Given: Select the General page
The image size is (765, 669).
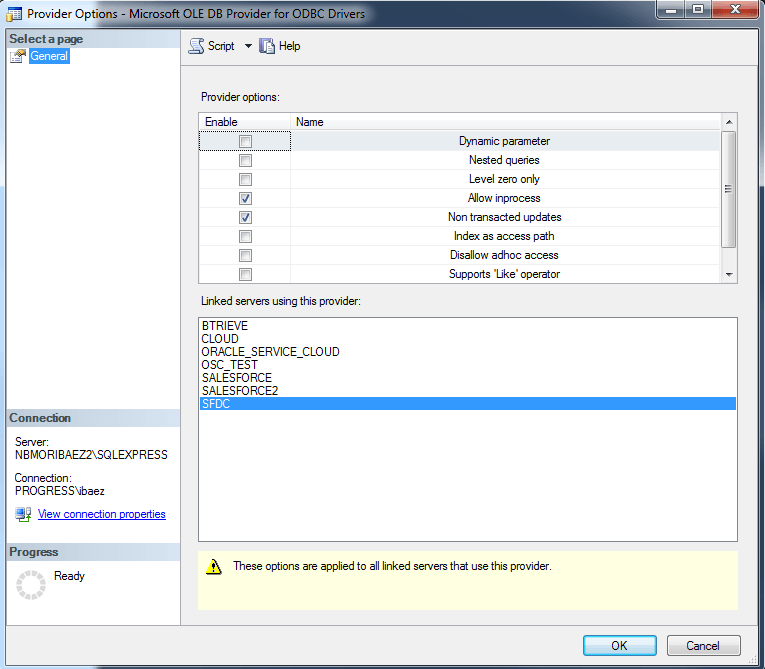Looking at the screenshot, I should click(49, 56).
